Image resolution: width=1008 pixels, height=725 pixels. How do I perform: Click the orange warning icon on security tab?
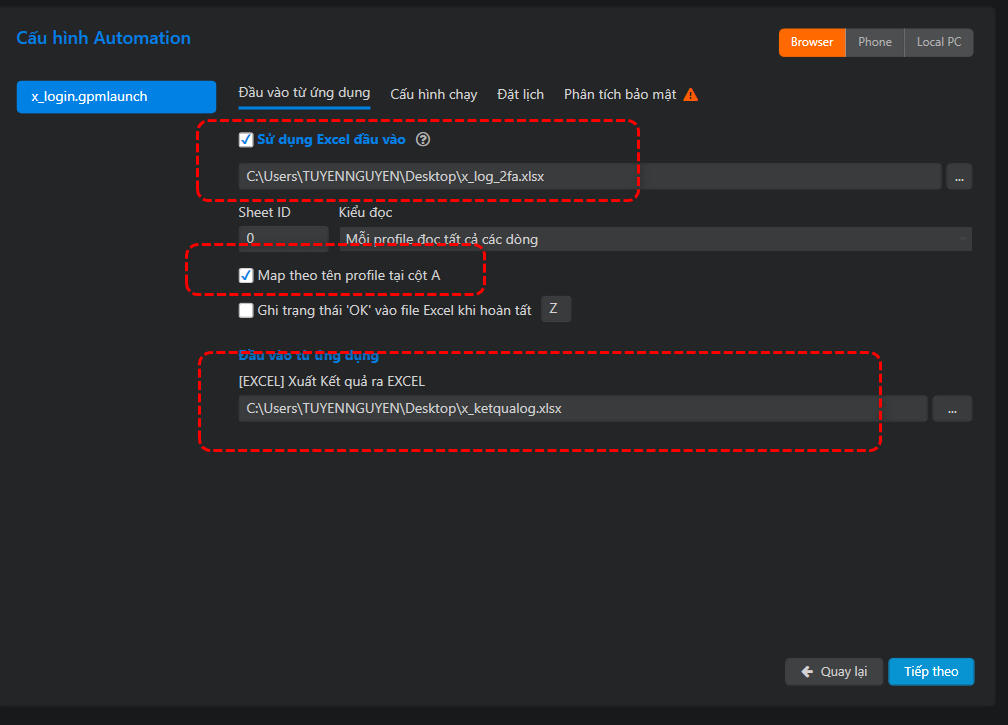[x=691, y=95]
